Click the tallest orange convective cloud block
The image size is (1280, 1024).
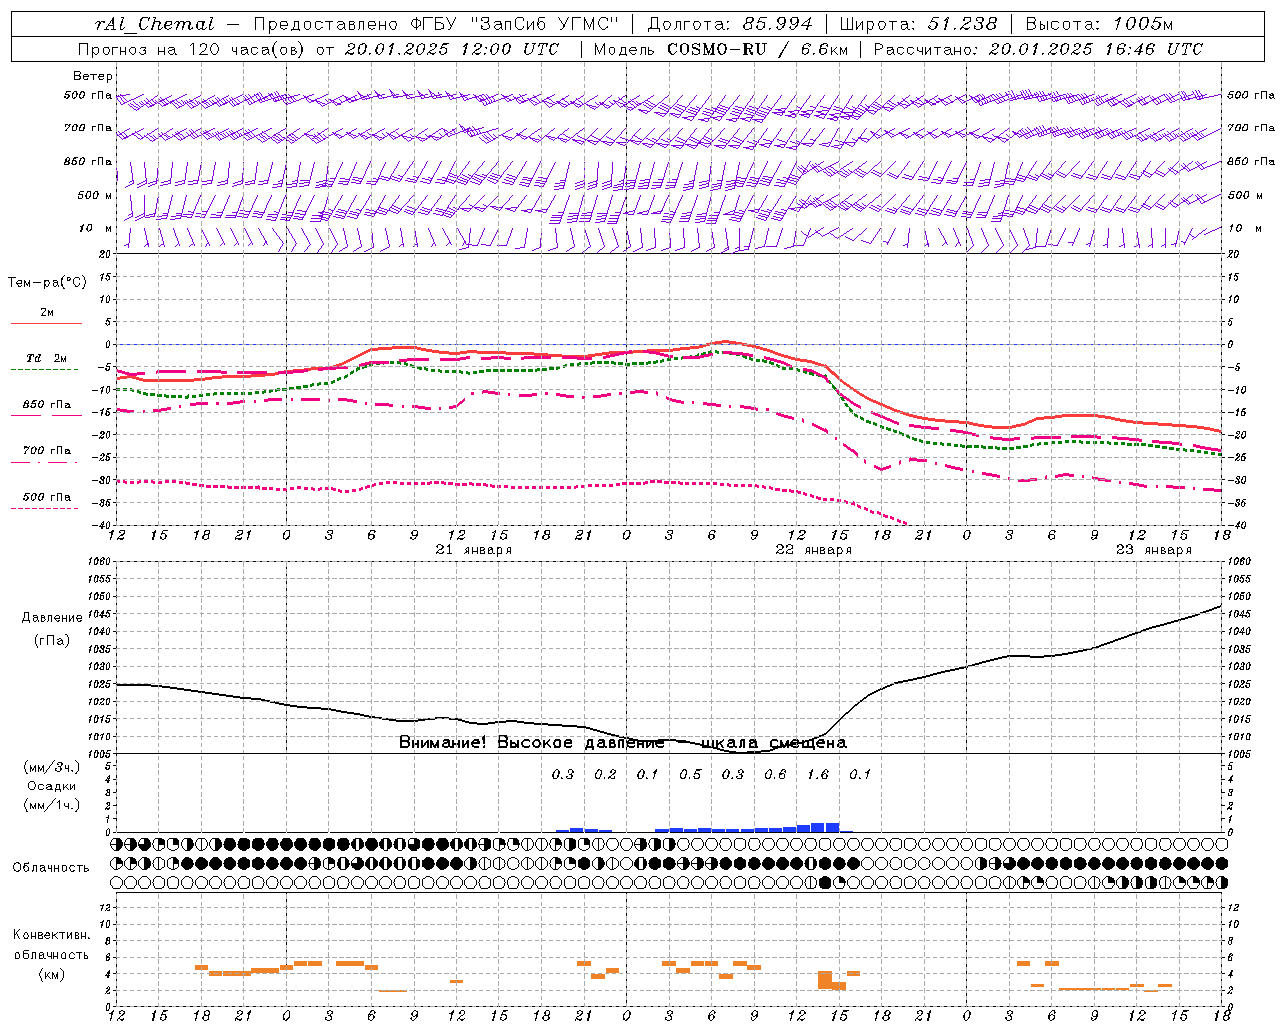825,980
